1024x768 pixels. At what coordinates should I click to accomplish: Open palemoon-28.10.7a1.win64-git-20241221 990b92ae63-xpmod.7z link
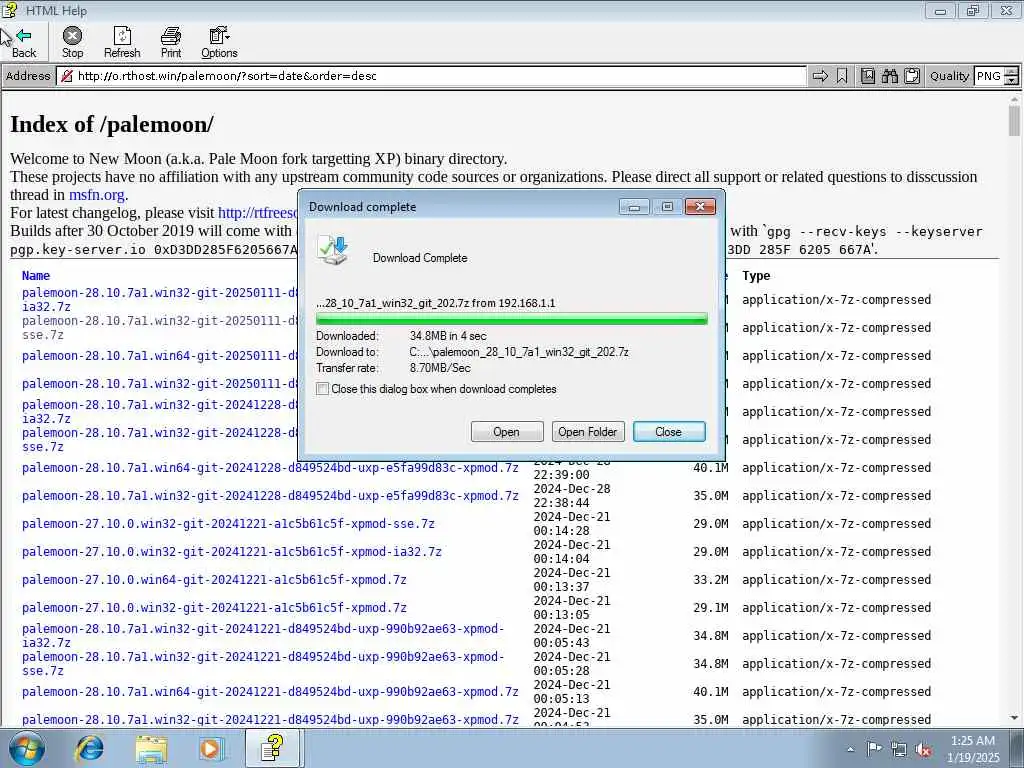(270, 692)
